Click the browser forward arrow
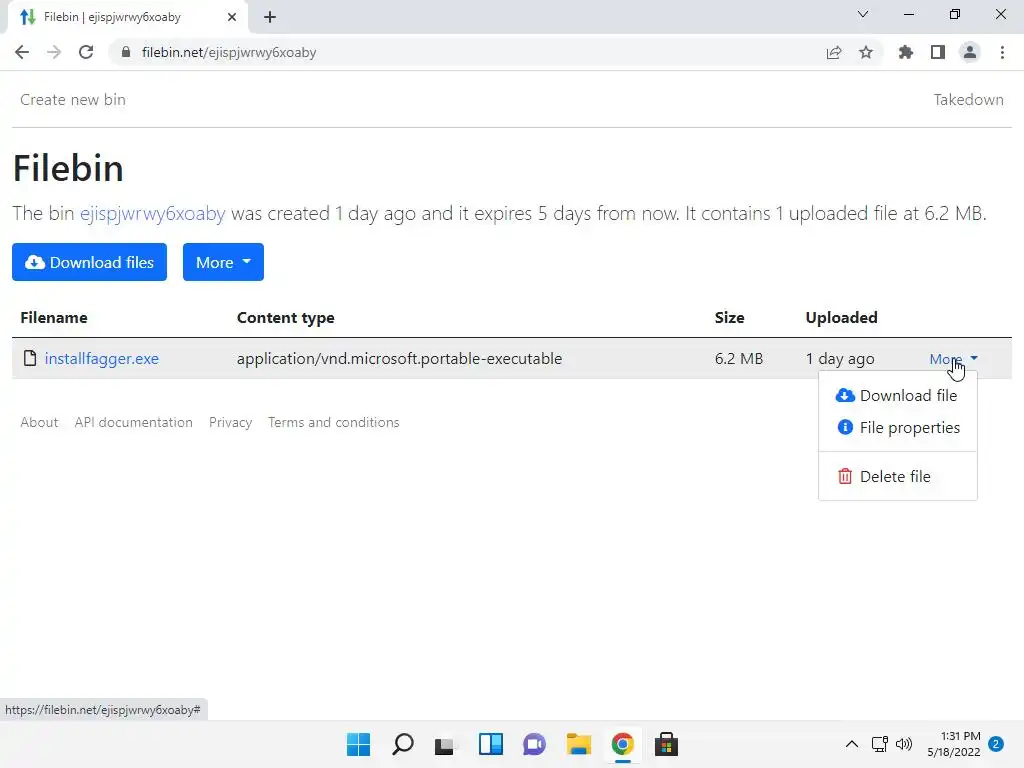Image resolution: width=1024 pixels, height=768 pixels. (x=54, y=52)
